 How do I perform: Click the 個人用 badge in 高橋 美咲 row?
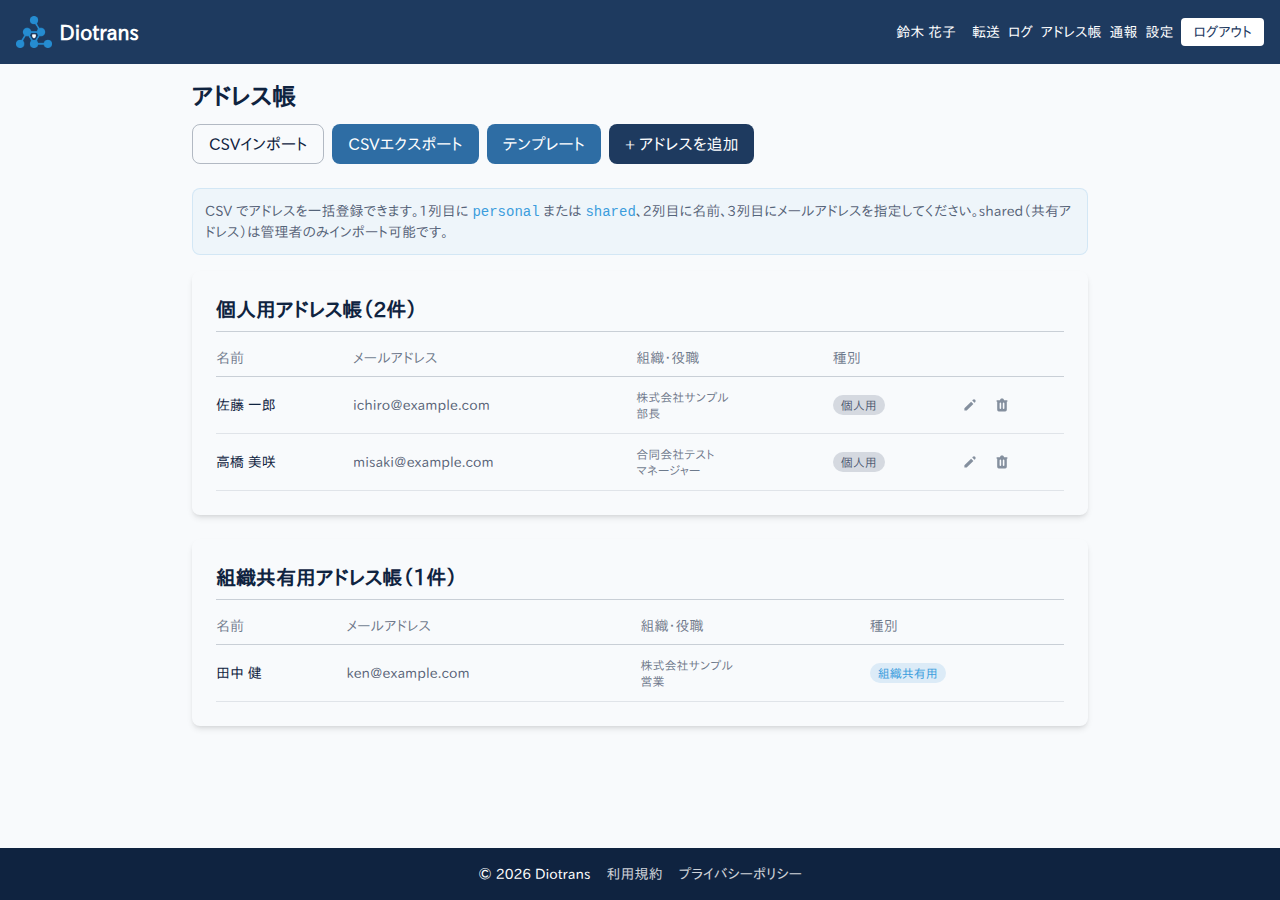coord(859,462)
